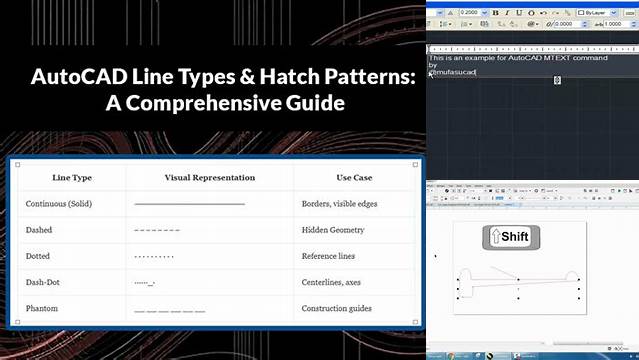Click tracking value 1.0000 field
Viewport: 639px width, 360px height.
(614, 24)
